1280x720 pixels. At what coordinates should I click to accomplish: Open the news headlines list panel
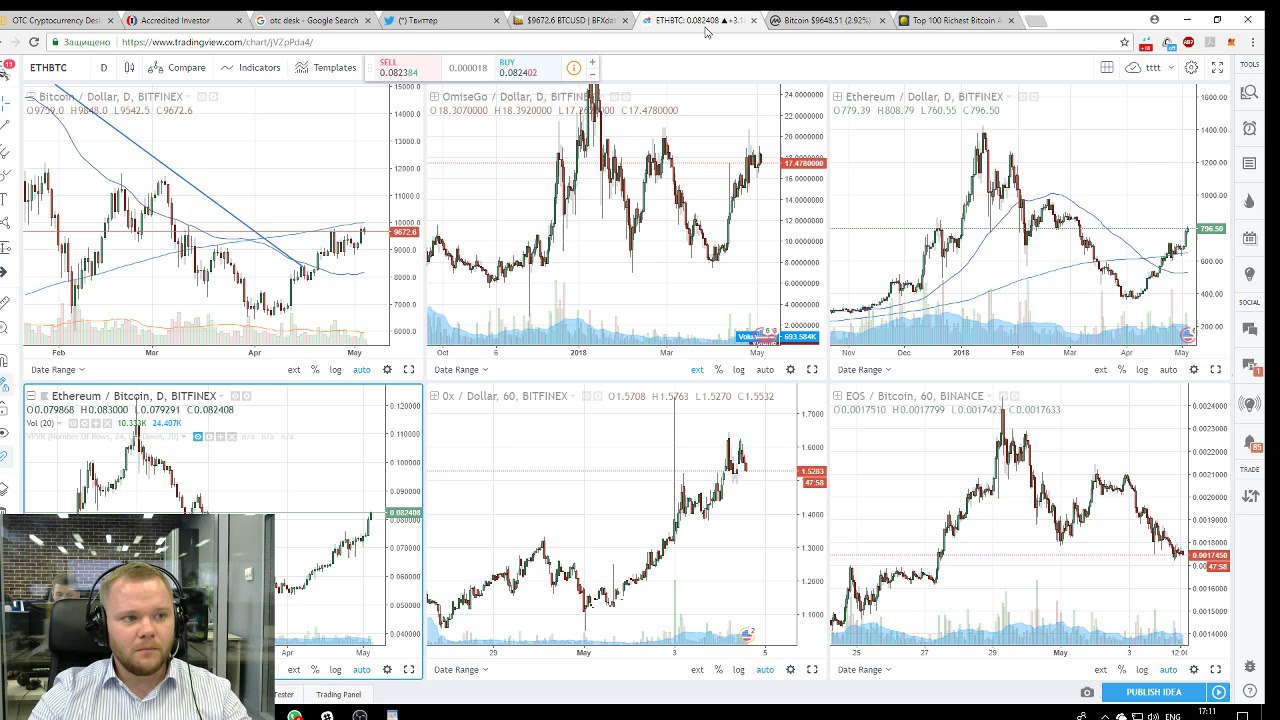pyautogui.click(x=1249, y=163)
